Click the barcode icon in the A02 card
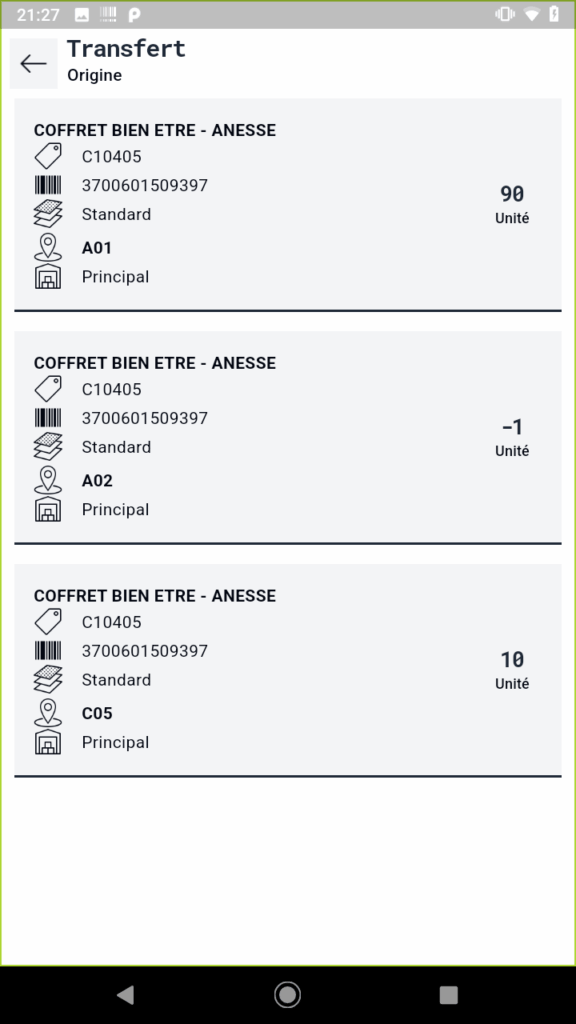The width and height of the screenshot is (576, 1024). [x=48, y=418]
